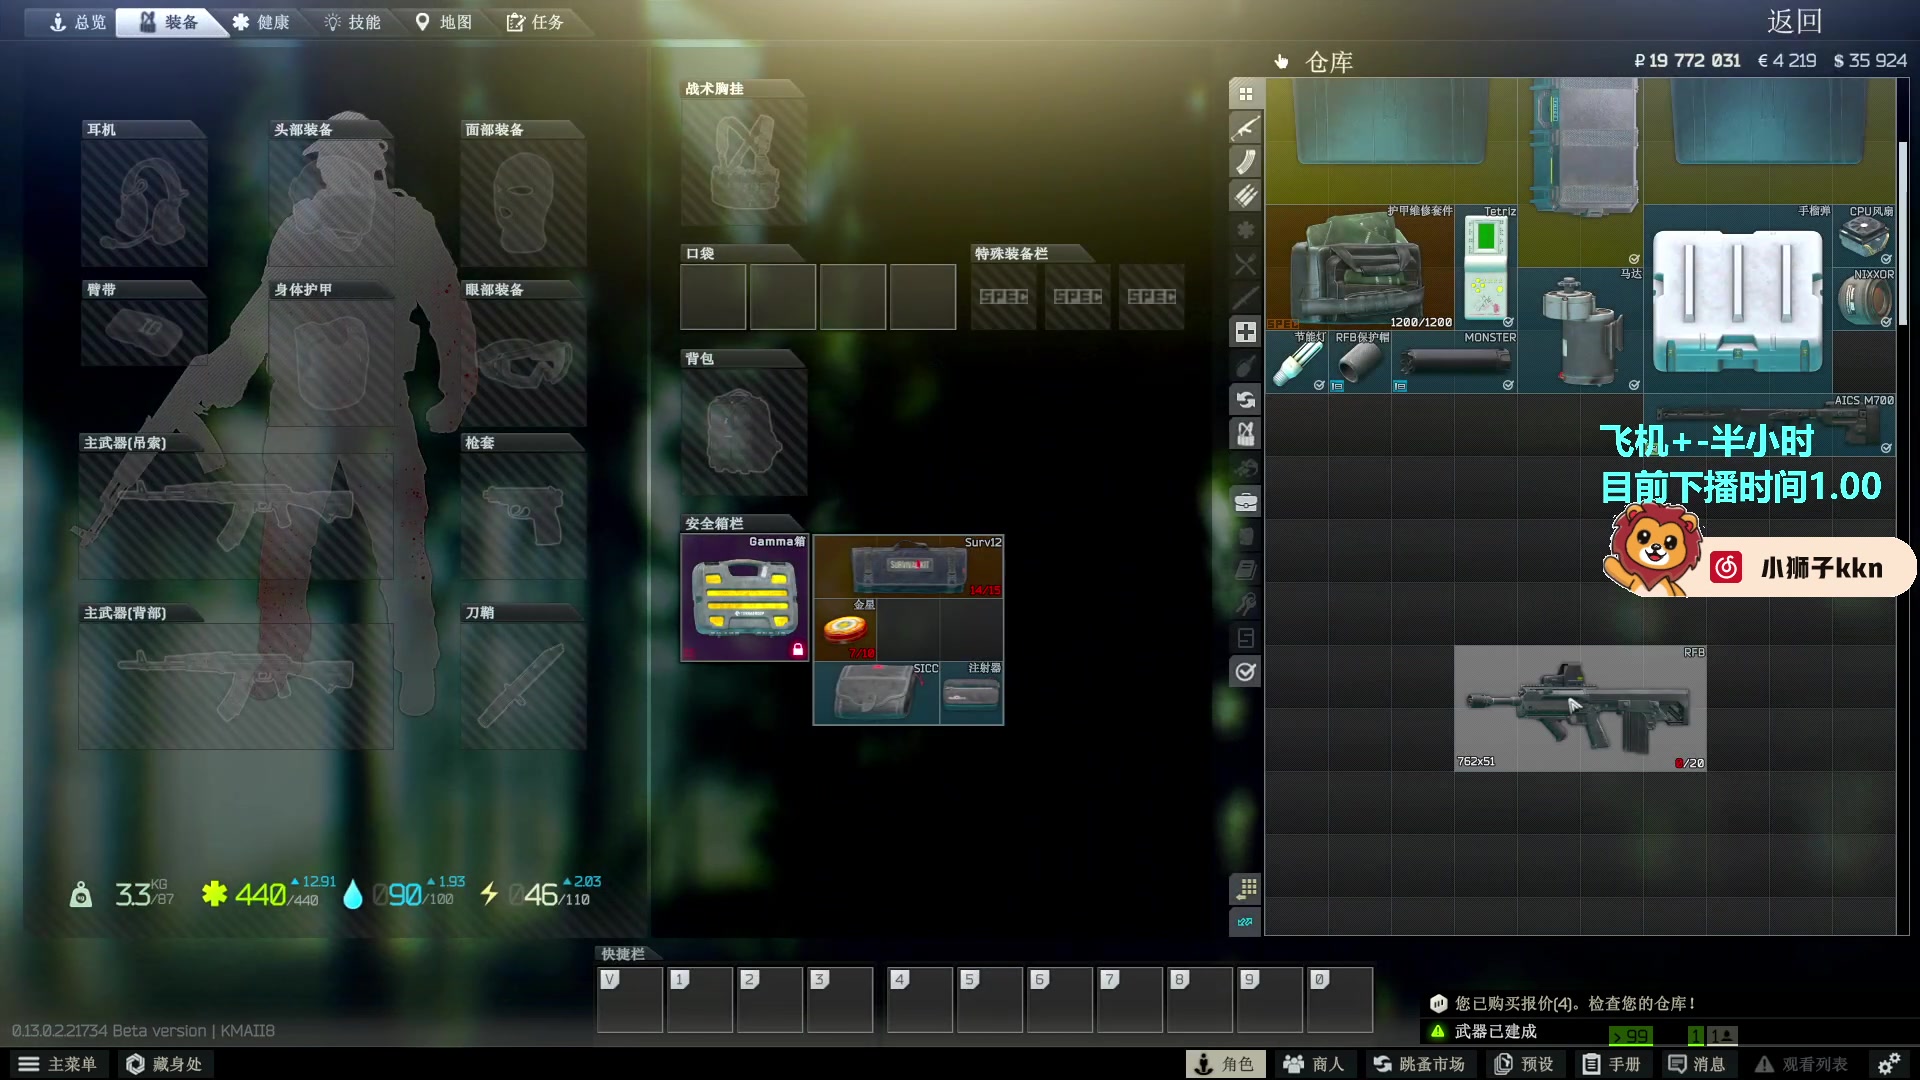Select the 手榴弹 white grenade case
The image size is (1920, 1080).
coord(1738,299)
